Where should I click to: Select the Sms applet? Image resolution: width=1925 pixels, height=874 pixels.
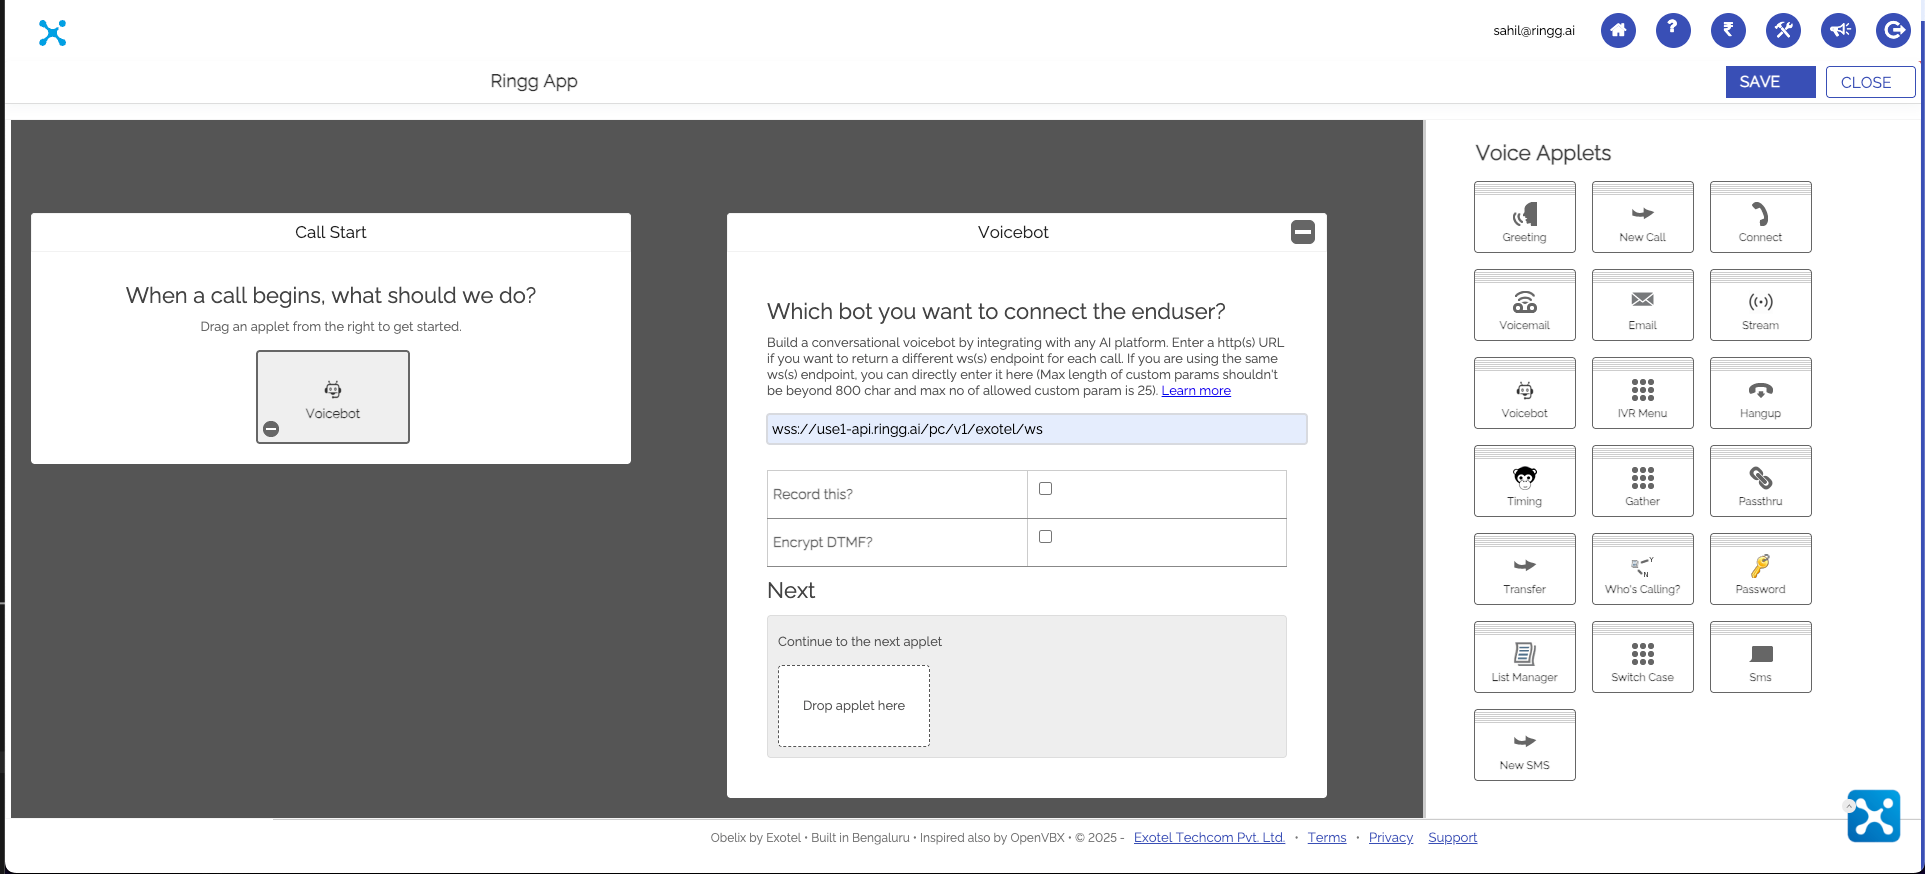[1760, 657]
